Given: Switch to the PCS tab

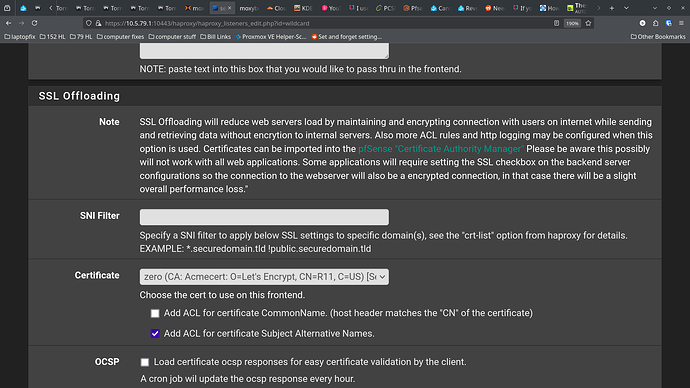Looking at the screenshot, I should tap(386, 8).
